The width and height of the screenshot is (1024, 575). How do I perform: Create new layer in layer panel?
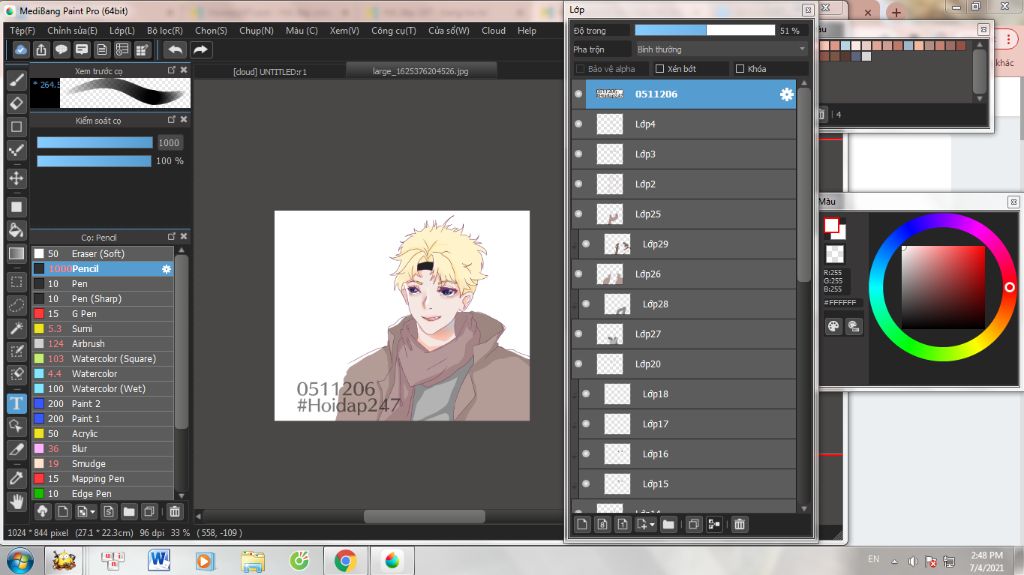[x=583, y=524]
